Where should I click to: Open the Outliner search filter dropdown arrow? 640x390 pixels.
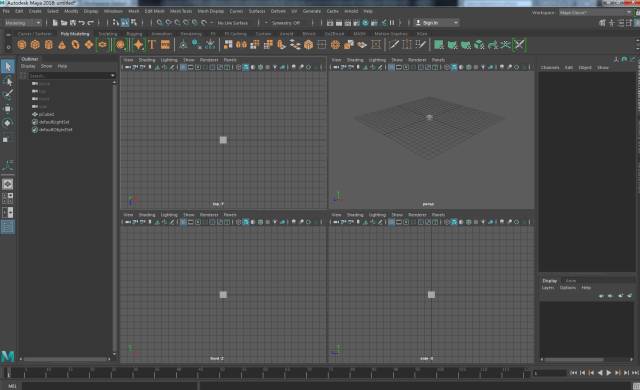pyautogui.click(x=113, y=76)
